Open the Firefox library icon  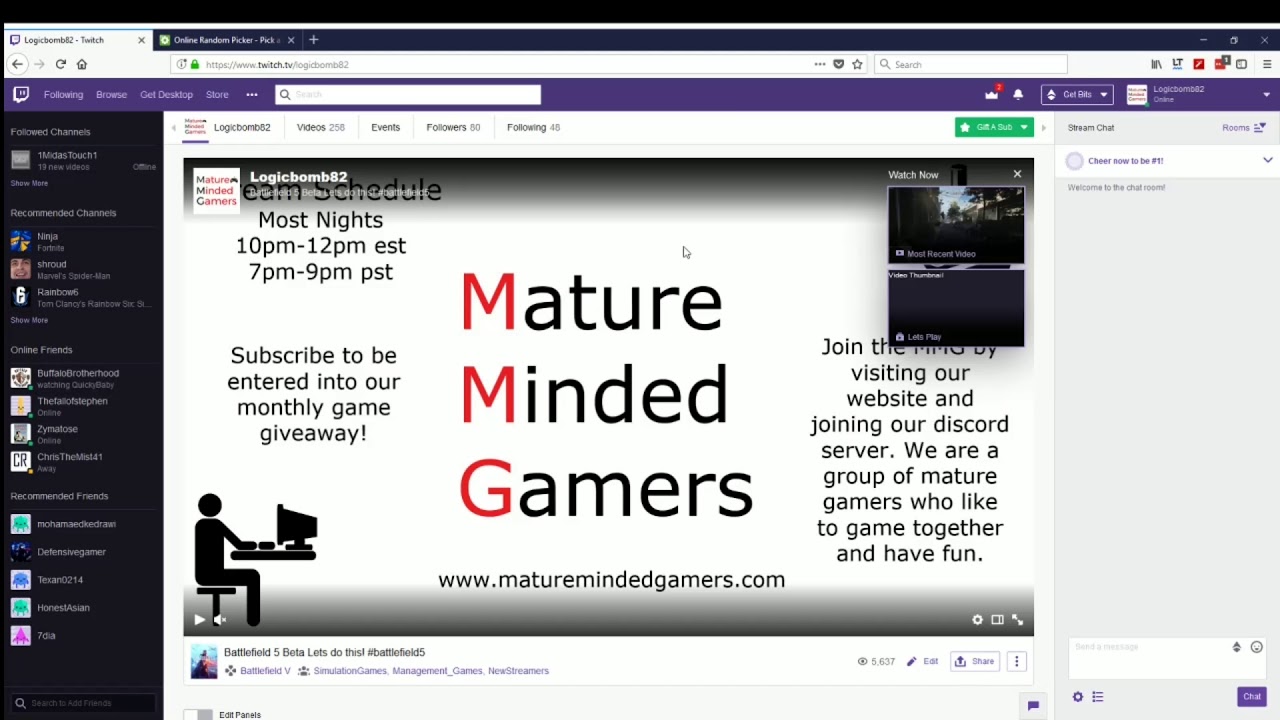click(1156, 64)
